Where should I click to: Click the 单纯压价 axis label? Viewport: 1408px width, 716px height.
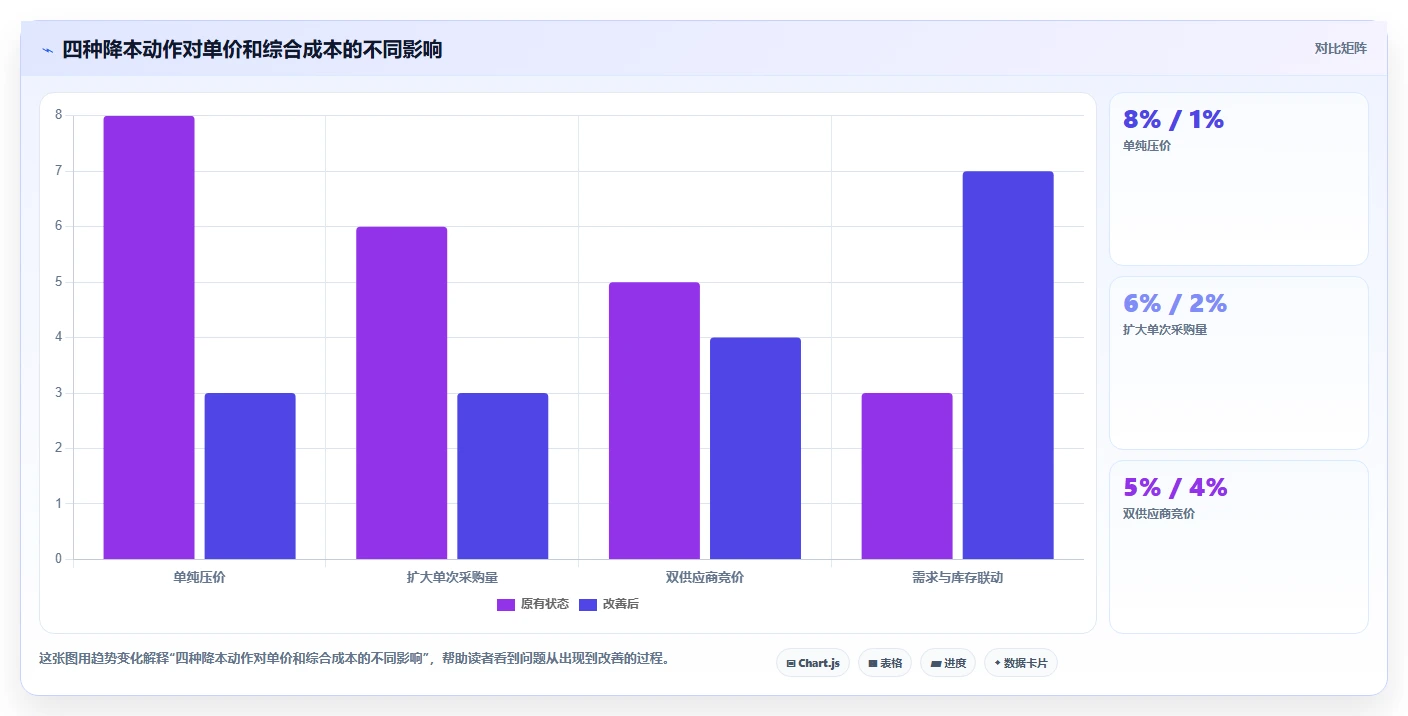coord(199,577)
